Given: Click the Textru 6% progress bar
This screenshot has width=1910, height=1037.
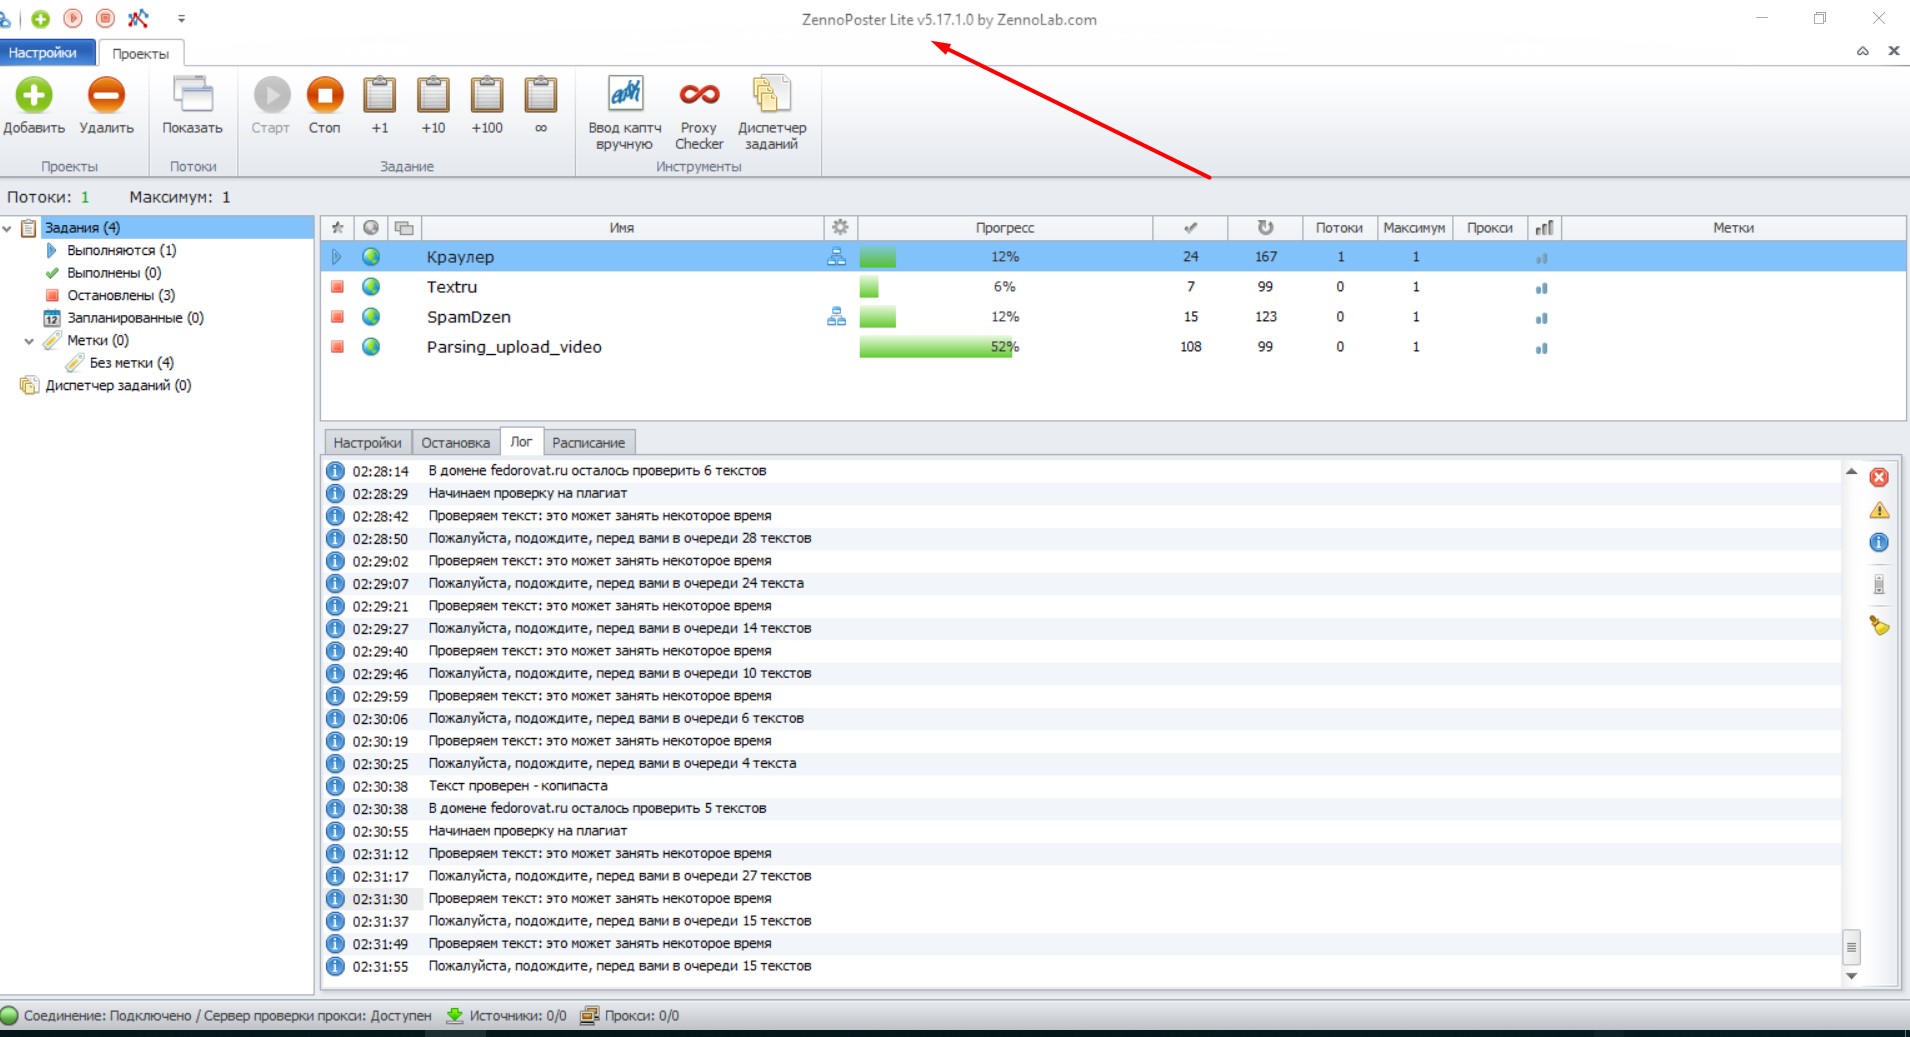Looking at the screenshot, I should point(1005,287).
